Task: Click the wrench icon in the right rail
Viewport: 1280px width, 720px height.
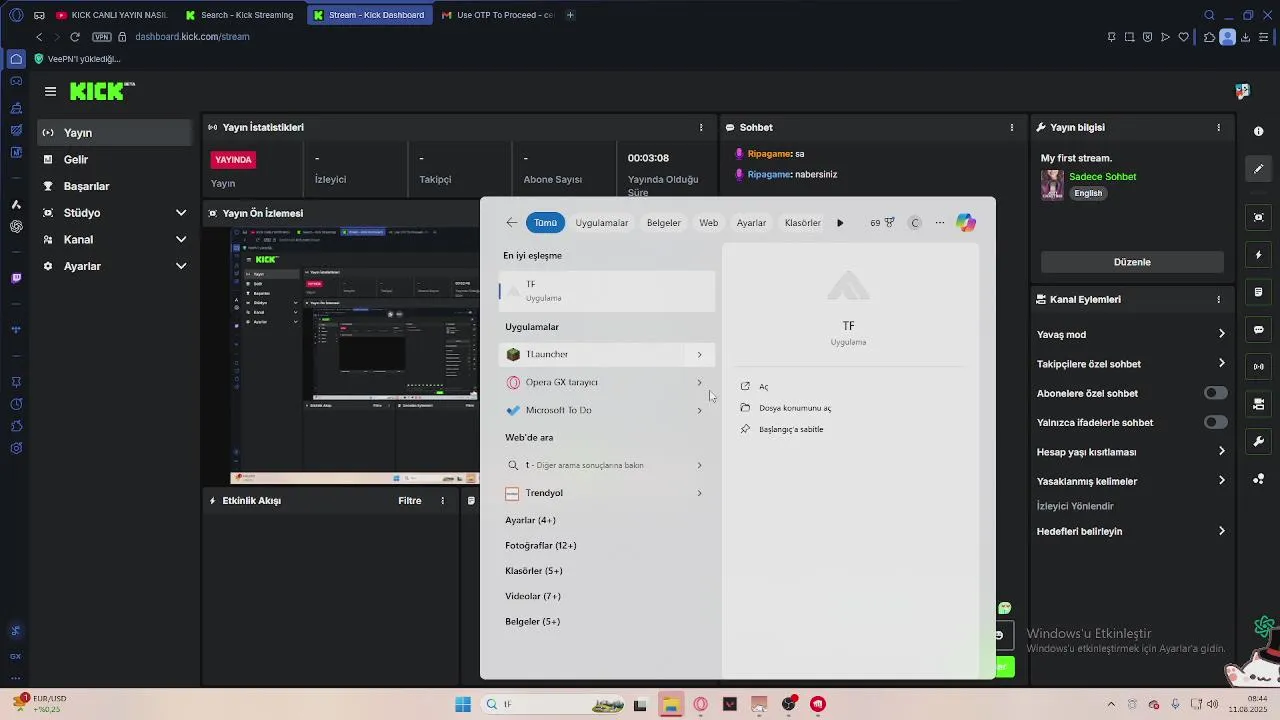Action: (1259, 441)
